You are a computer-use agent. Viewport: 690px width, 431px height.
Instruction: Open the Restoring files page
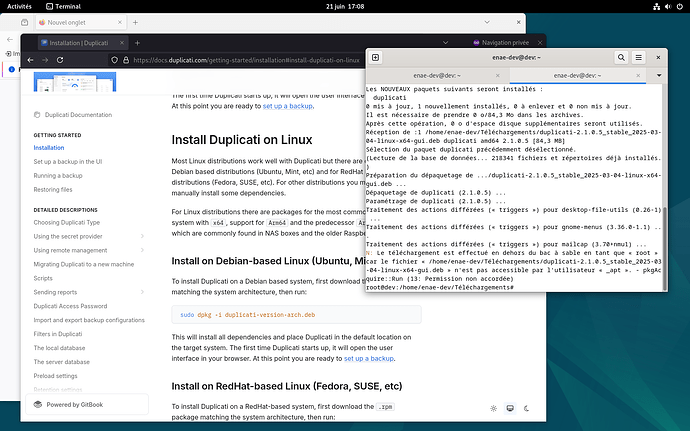(x=53, y=190)
